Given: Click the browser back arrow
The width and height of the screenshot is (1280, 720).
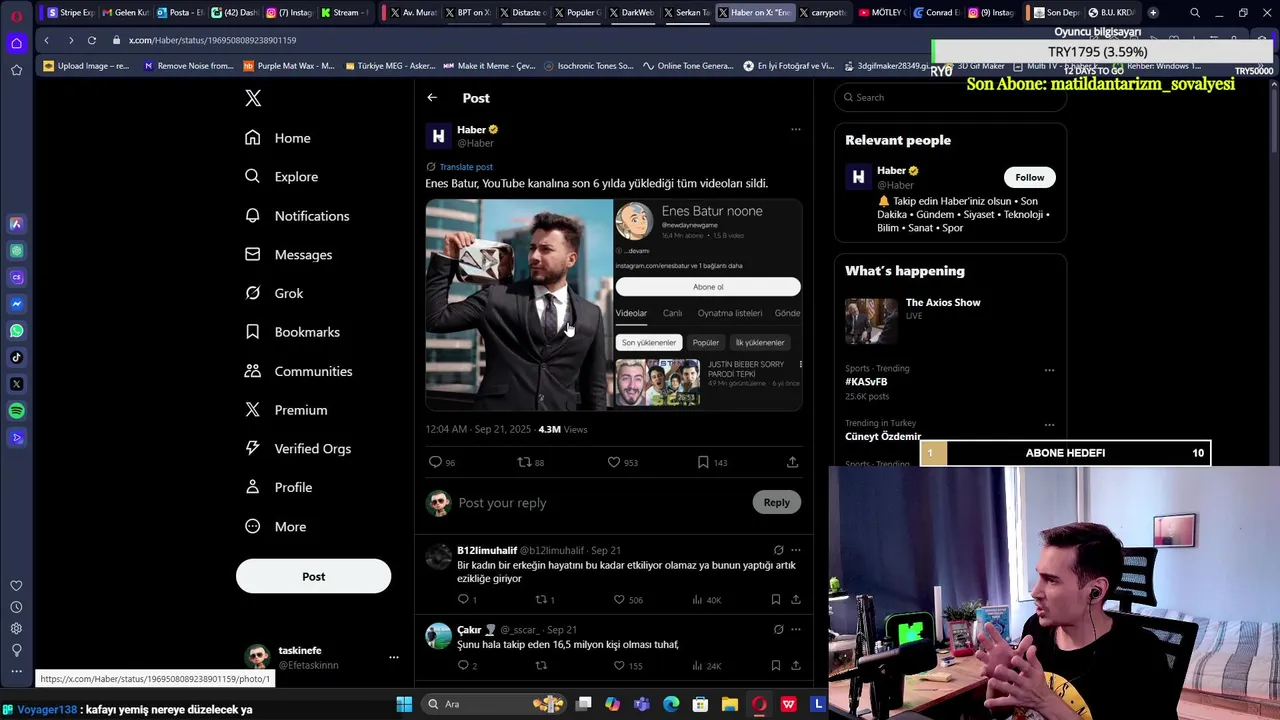Looking at the screenshot, I should click(46, 40).
